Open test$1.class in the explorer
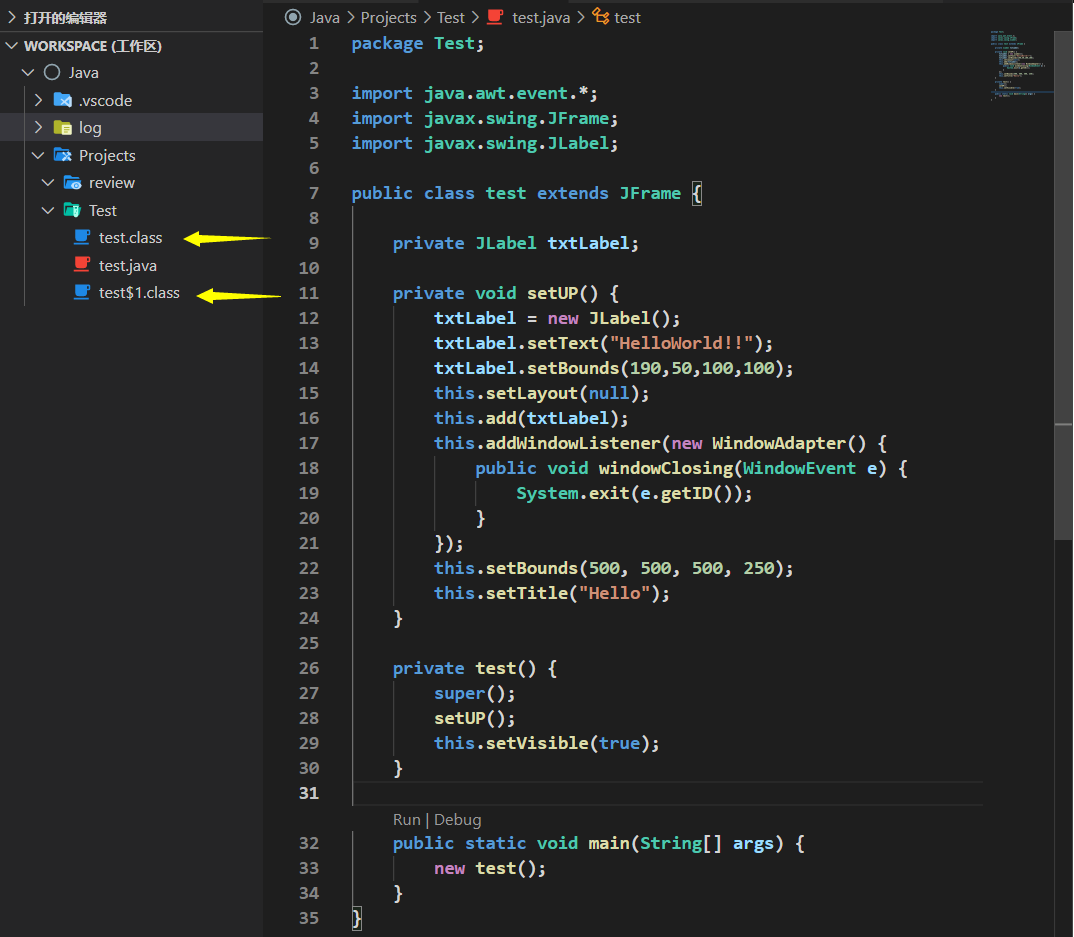The image size is (1074, 937). point(139,293)
